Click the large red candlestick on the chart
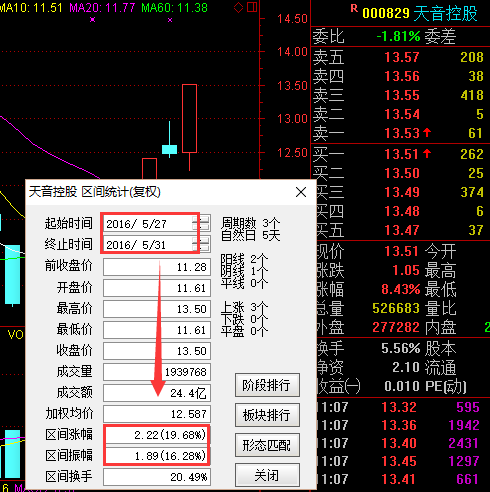Screen dimensions: 490x492 [189, 119]
